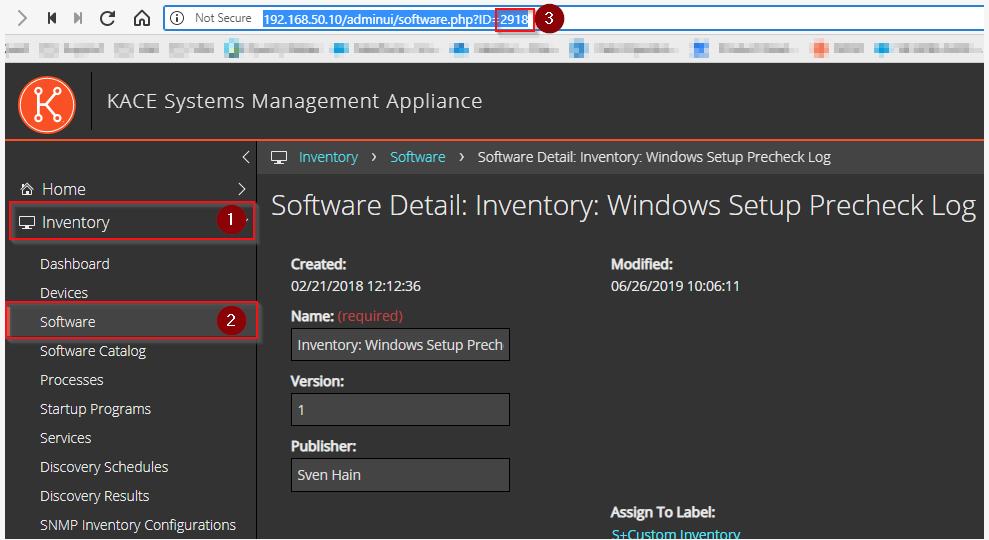Click the Version input field
Screen dimensions: 989x540
(x=400, y=409)
